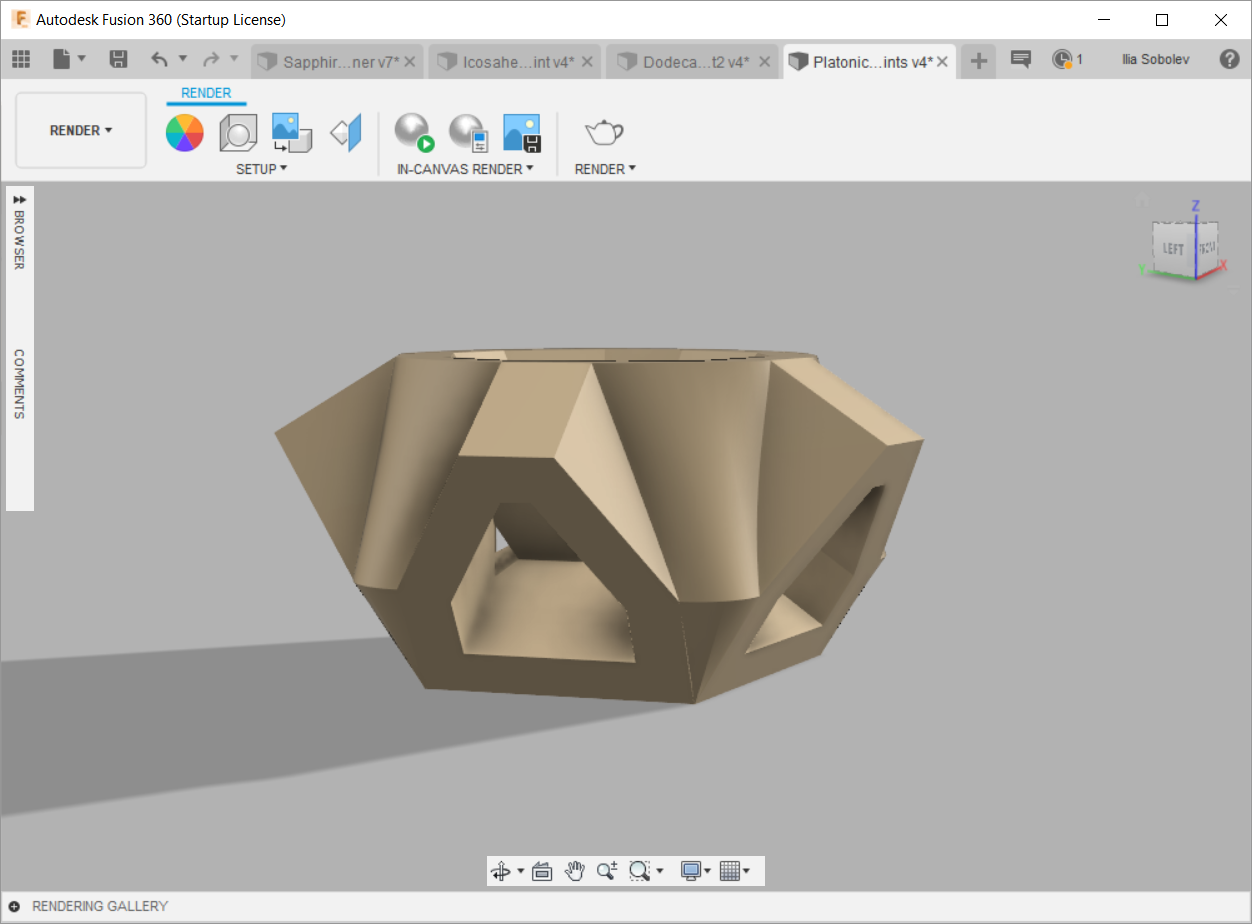The width and height of the screenshot is (1252, 924).
Task: Select the Texture Map Controls icon
Action: [346, 132]
